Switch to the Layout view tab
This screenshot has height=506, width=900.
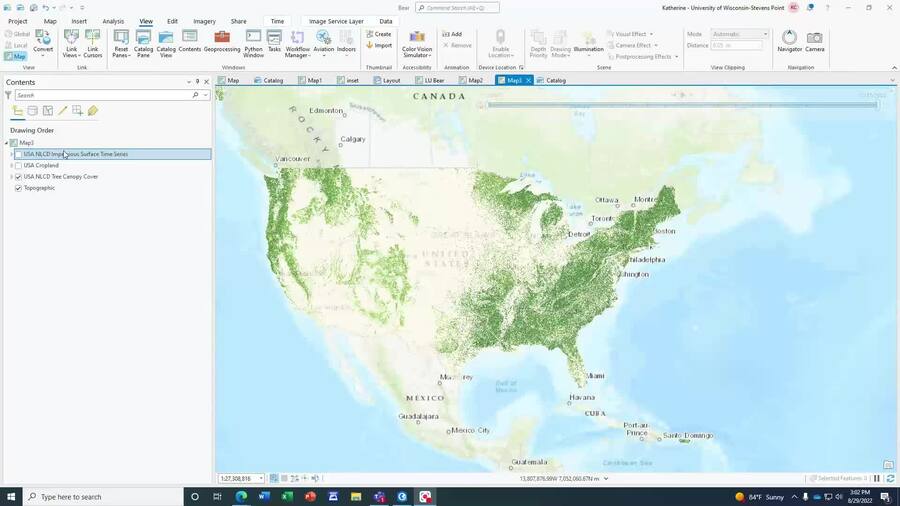pos(387,80)
